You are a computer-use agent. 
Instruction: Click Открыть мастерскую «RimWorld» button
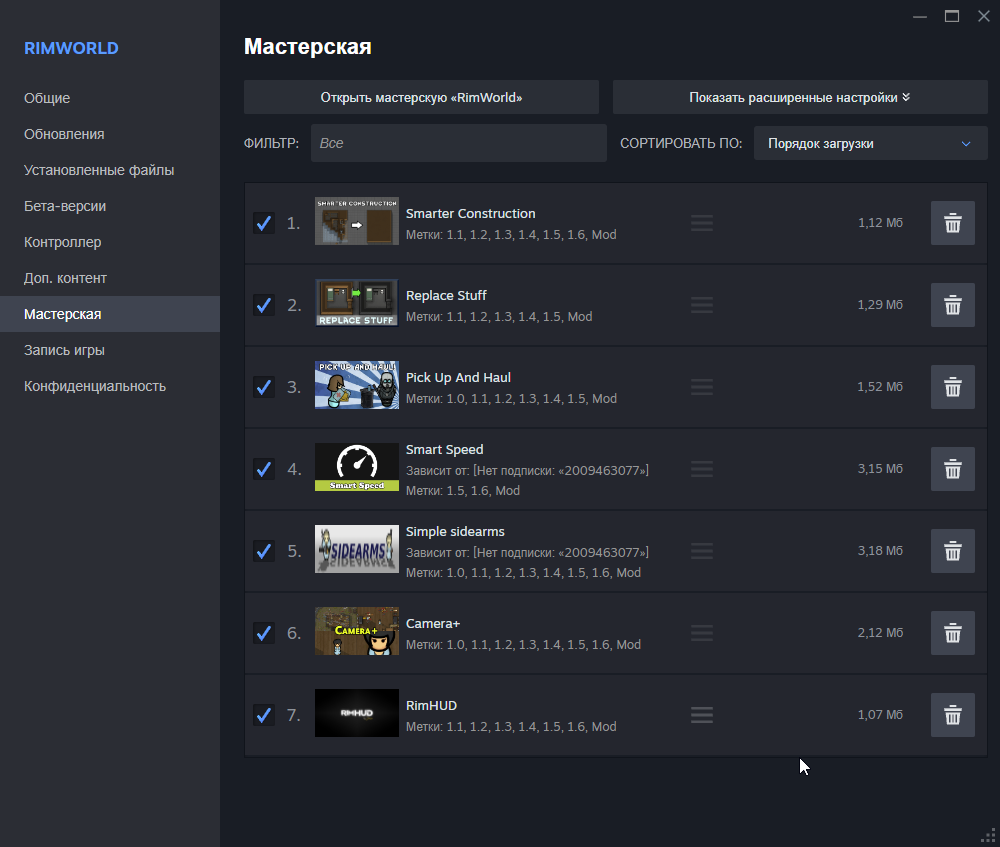point(421,98)
